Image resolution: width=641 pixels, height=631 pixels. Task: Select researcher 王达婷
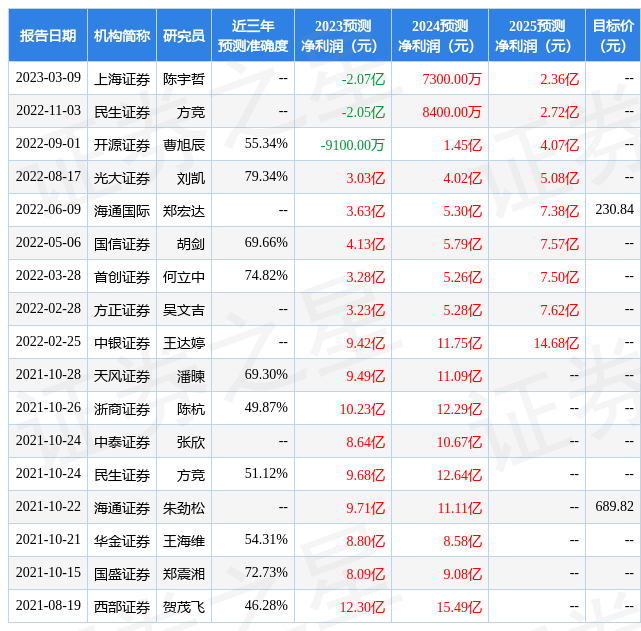[x=184, y=343]
